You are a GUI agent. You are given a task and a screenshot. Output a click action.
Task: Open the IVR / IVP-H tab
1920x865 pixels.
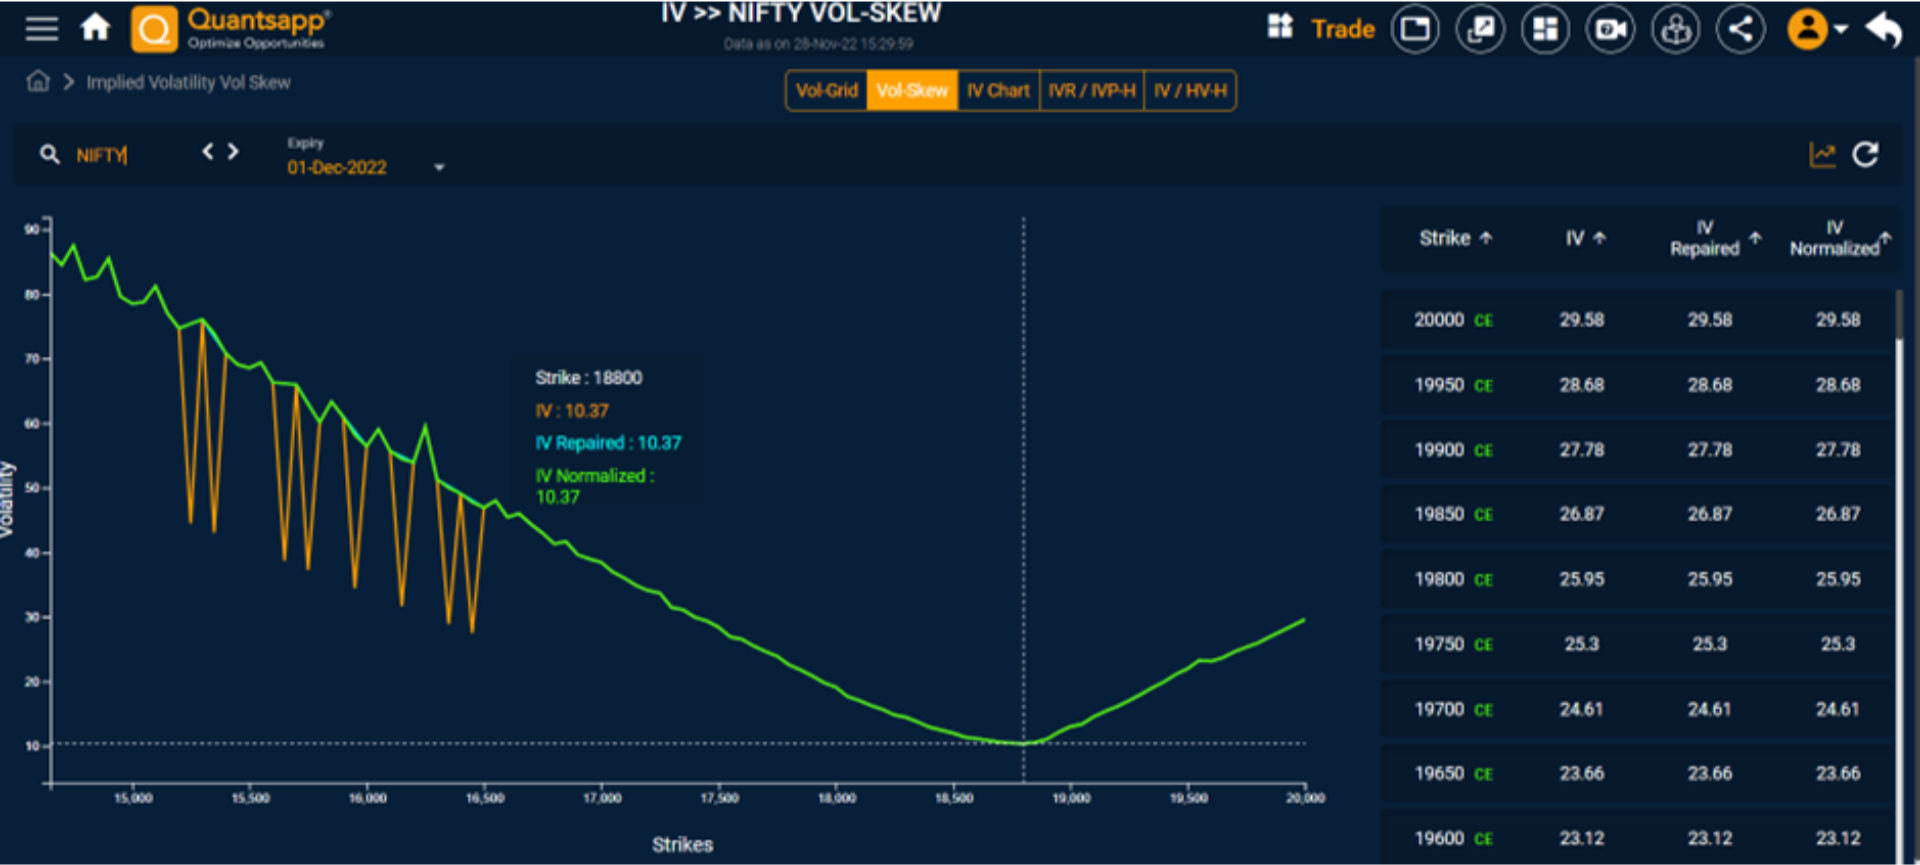click(1091, 91)
